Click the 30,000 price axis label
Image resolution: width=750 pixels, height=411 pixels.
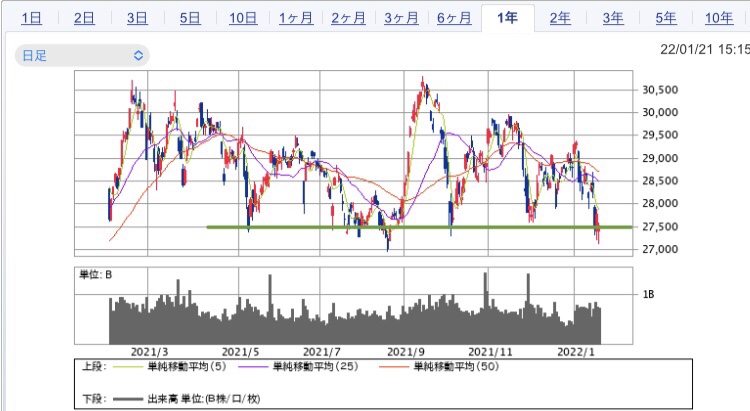coord(660,112)
